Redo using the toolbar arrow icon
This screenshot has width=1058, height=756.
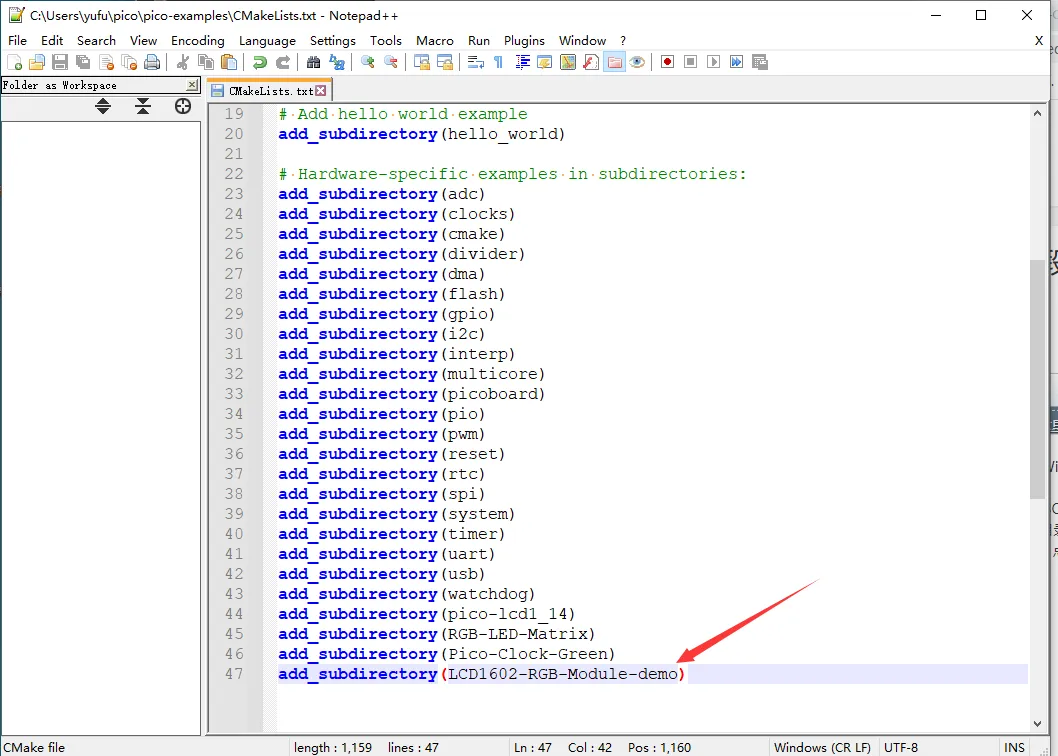pyautogui.click(x=283, y=62)
